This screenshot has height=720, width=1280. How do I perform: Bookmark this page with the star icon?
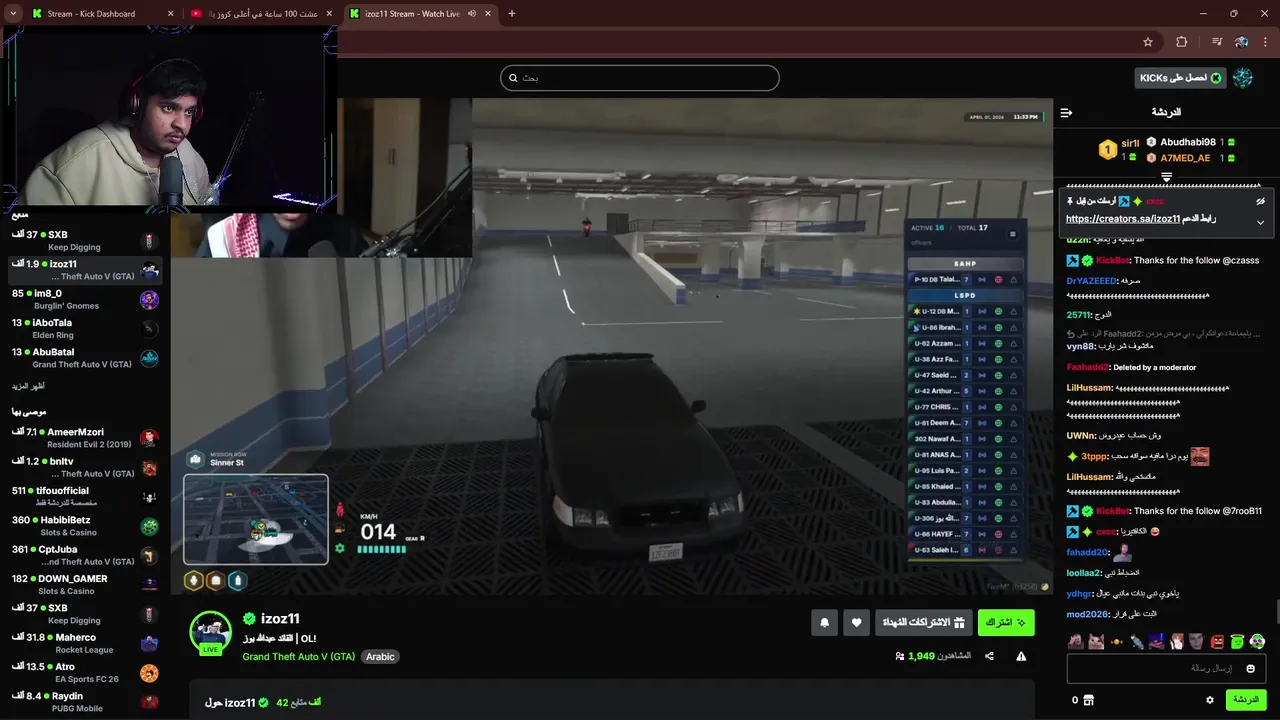click(1148, 42)
